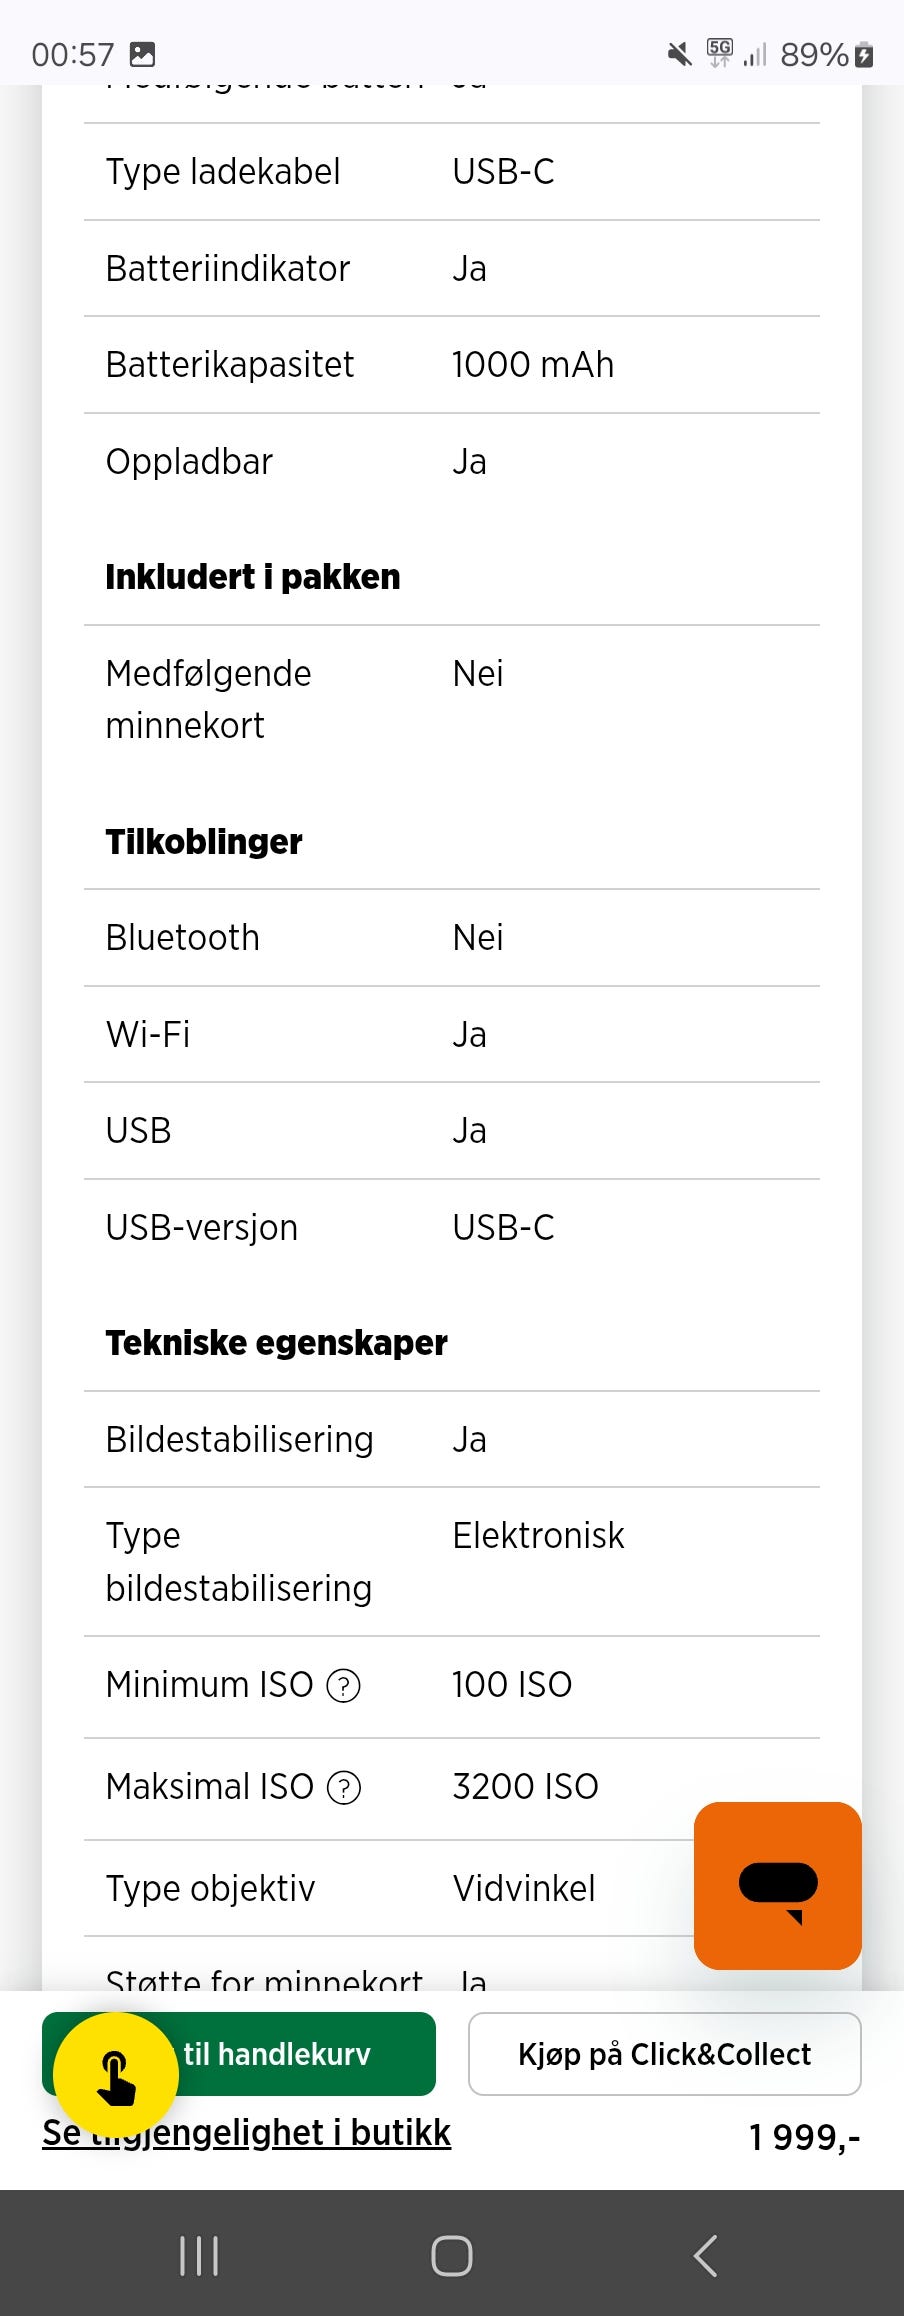Select the Batterikapasitet 1000 mAh row
This screenshot has width=904, height=2316.
click(451, 365)
